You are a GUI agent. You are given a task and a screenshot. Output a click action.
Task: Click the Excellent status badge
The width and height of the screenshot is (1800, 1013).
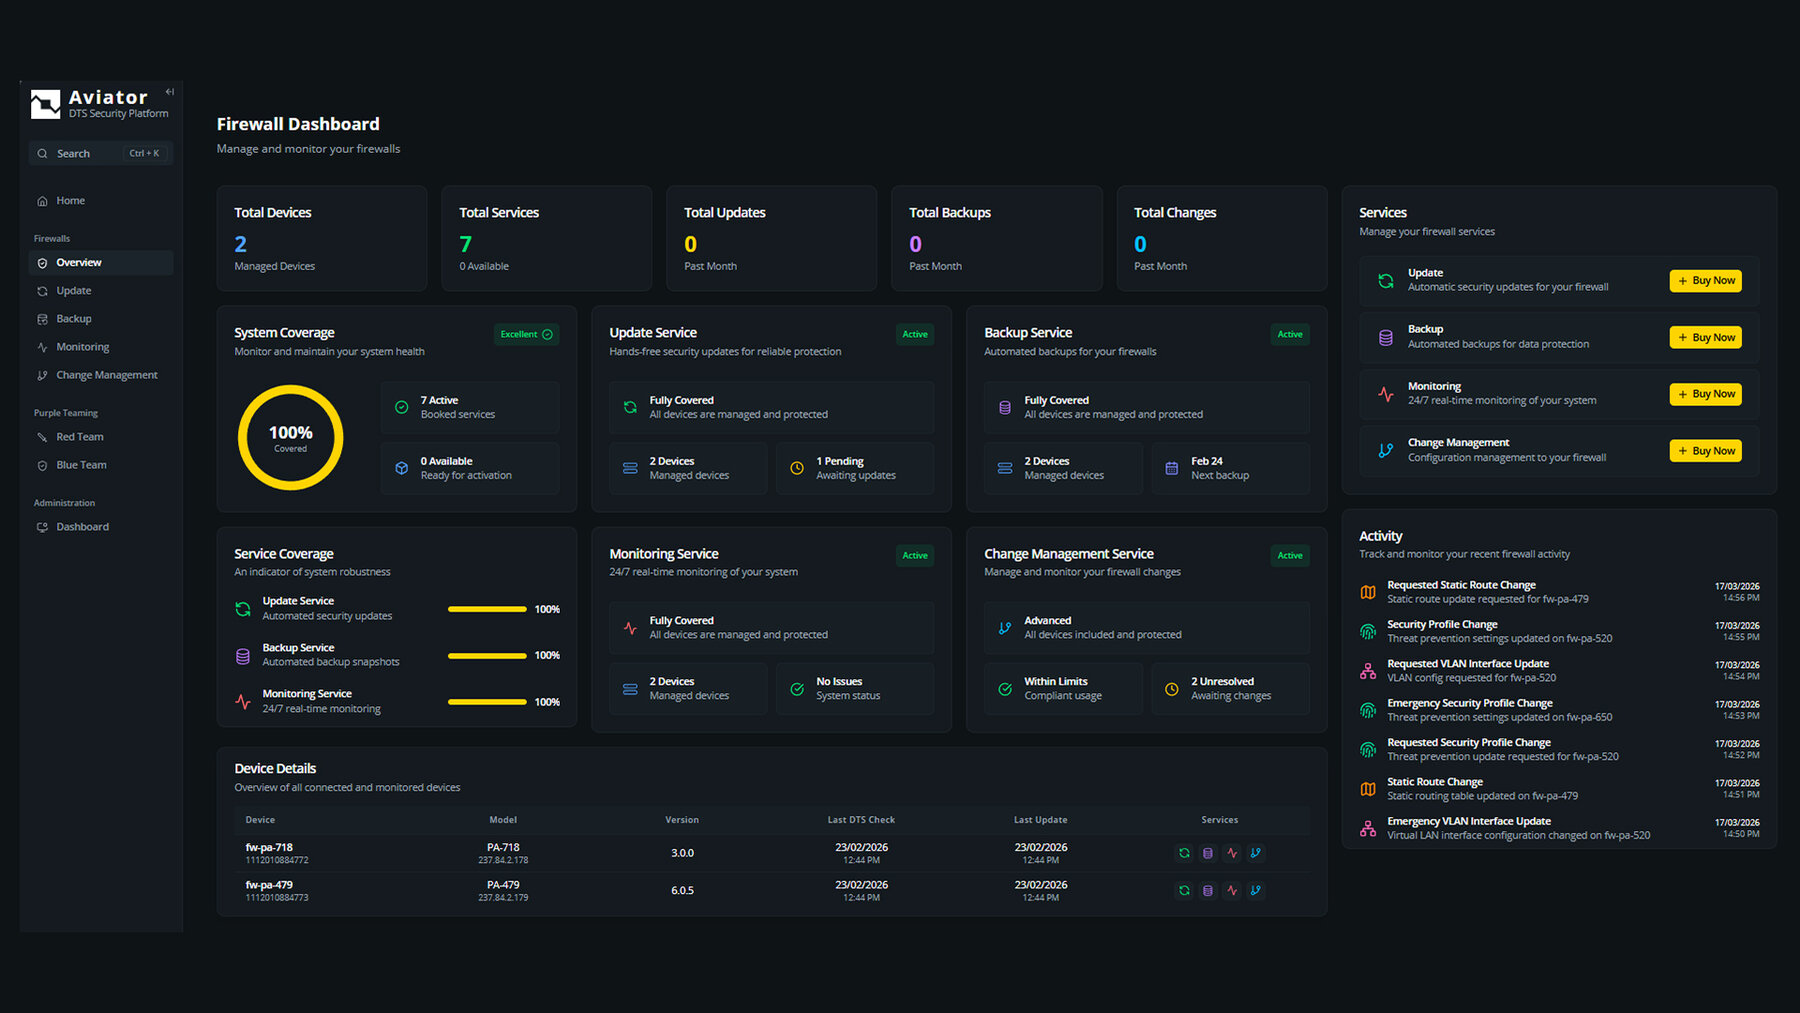(x=526, y=334)
